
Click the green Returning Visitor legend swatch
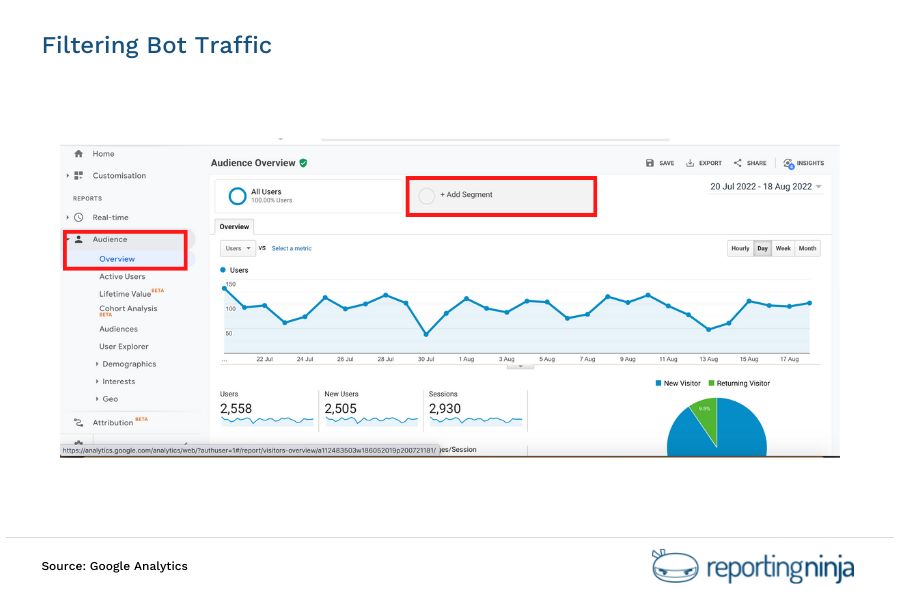(711, 383)
